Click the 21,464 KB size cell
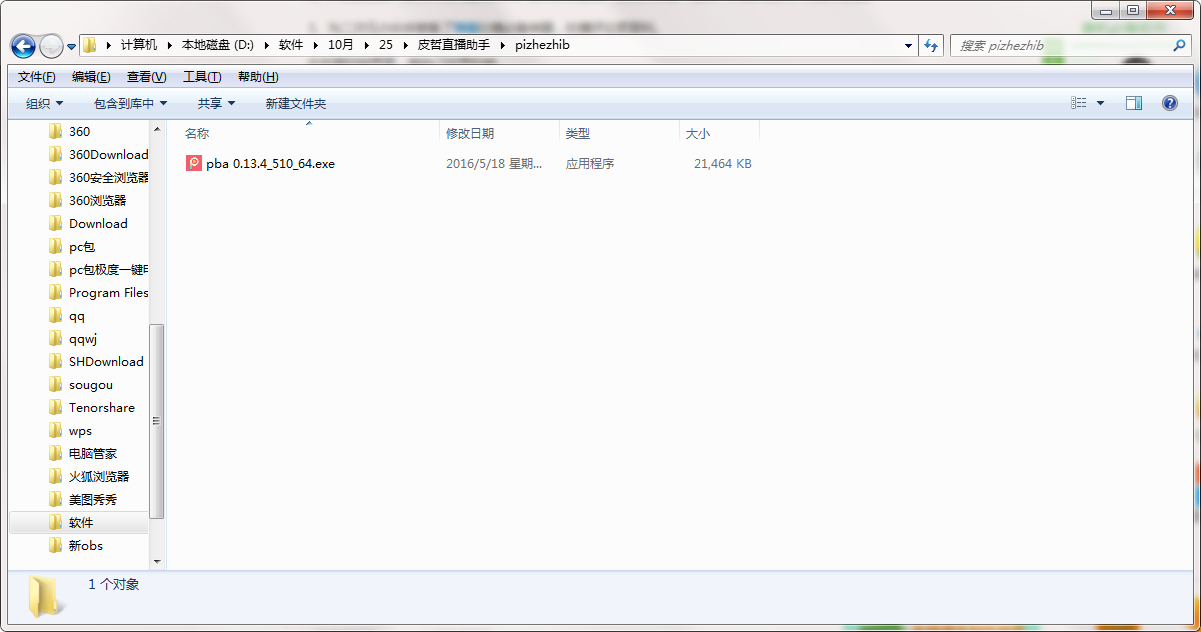Image resolution: width=1201 pixels, height=632 pixels. coord(723,163)
